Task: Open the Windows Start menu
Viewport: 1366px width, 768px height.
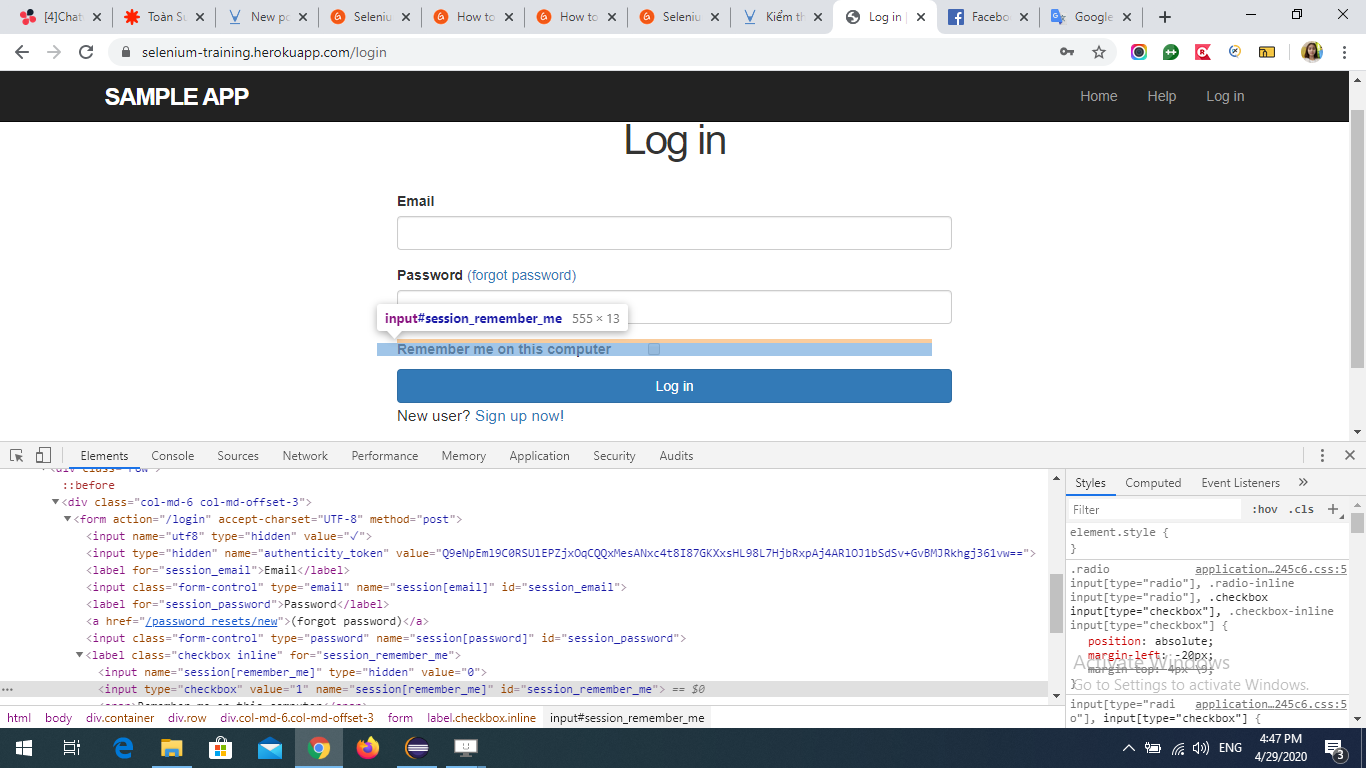Action: point(23,748)
